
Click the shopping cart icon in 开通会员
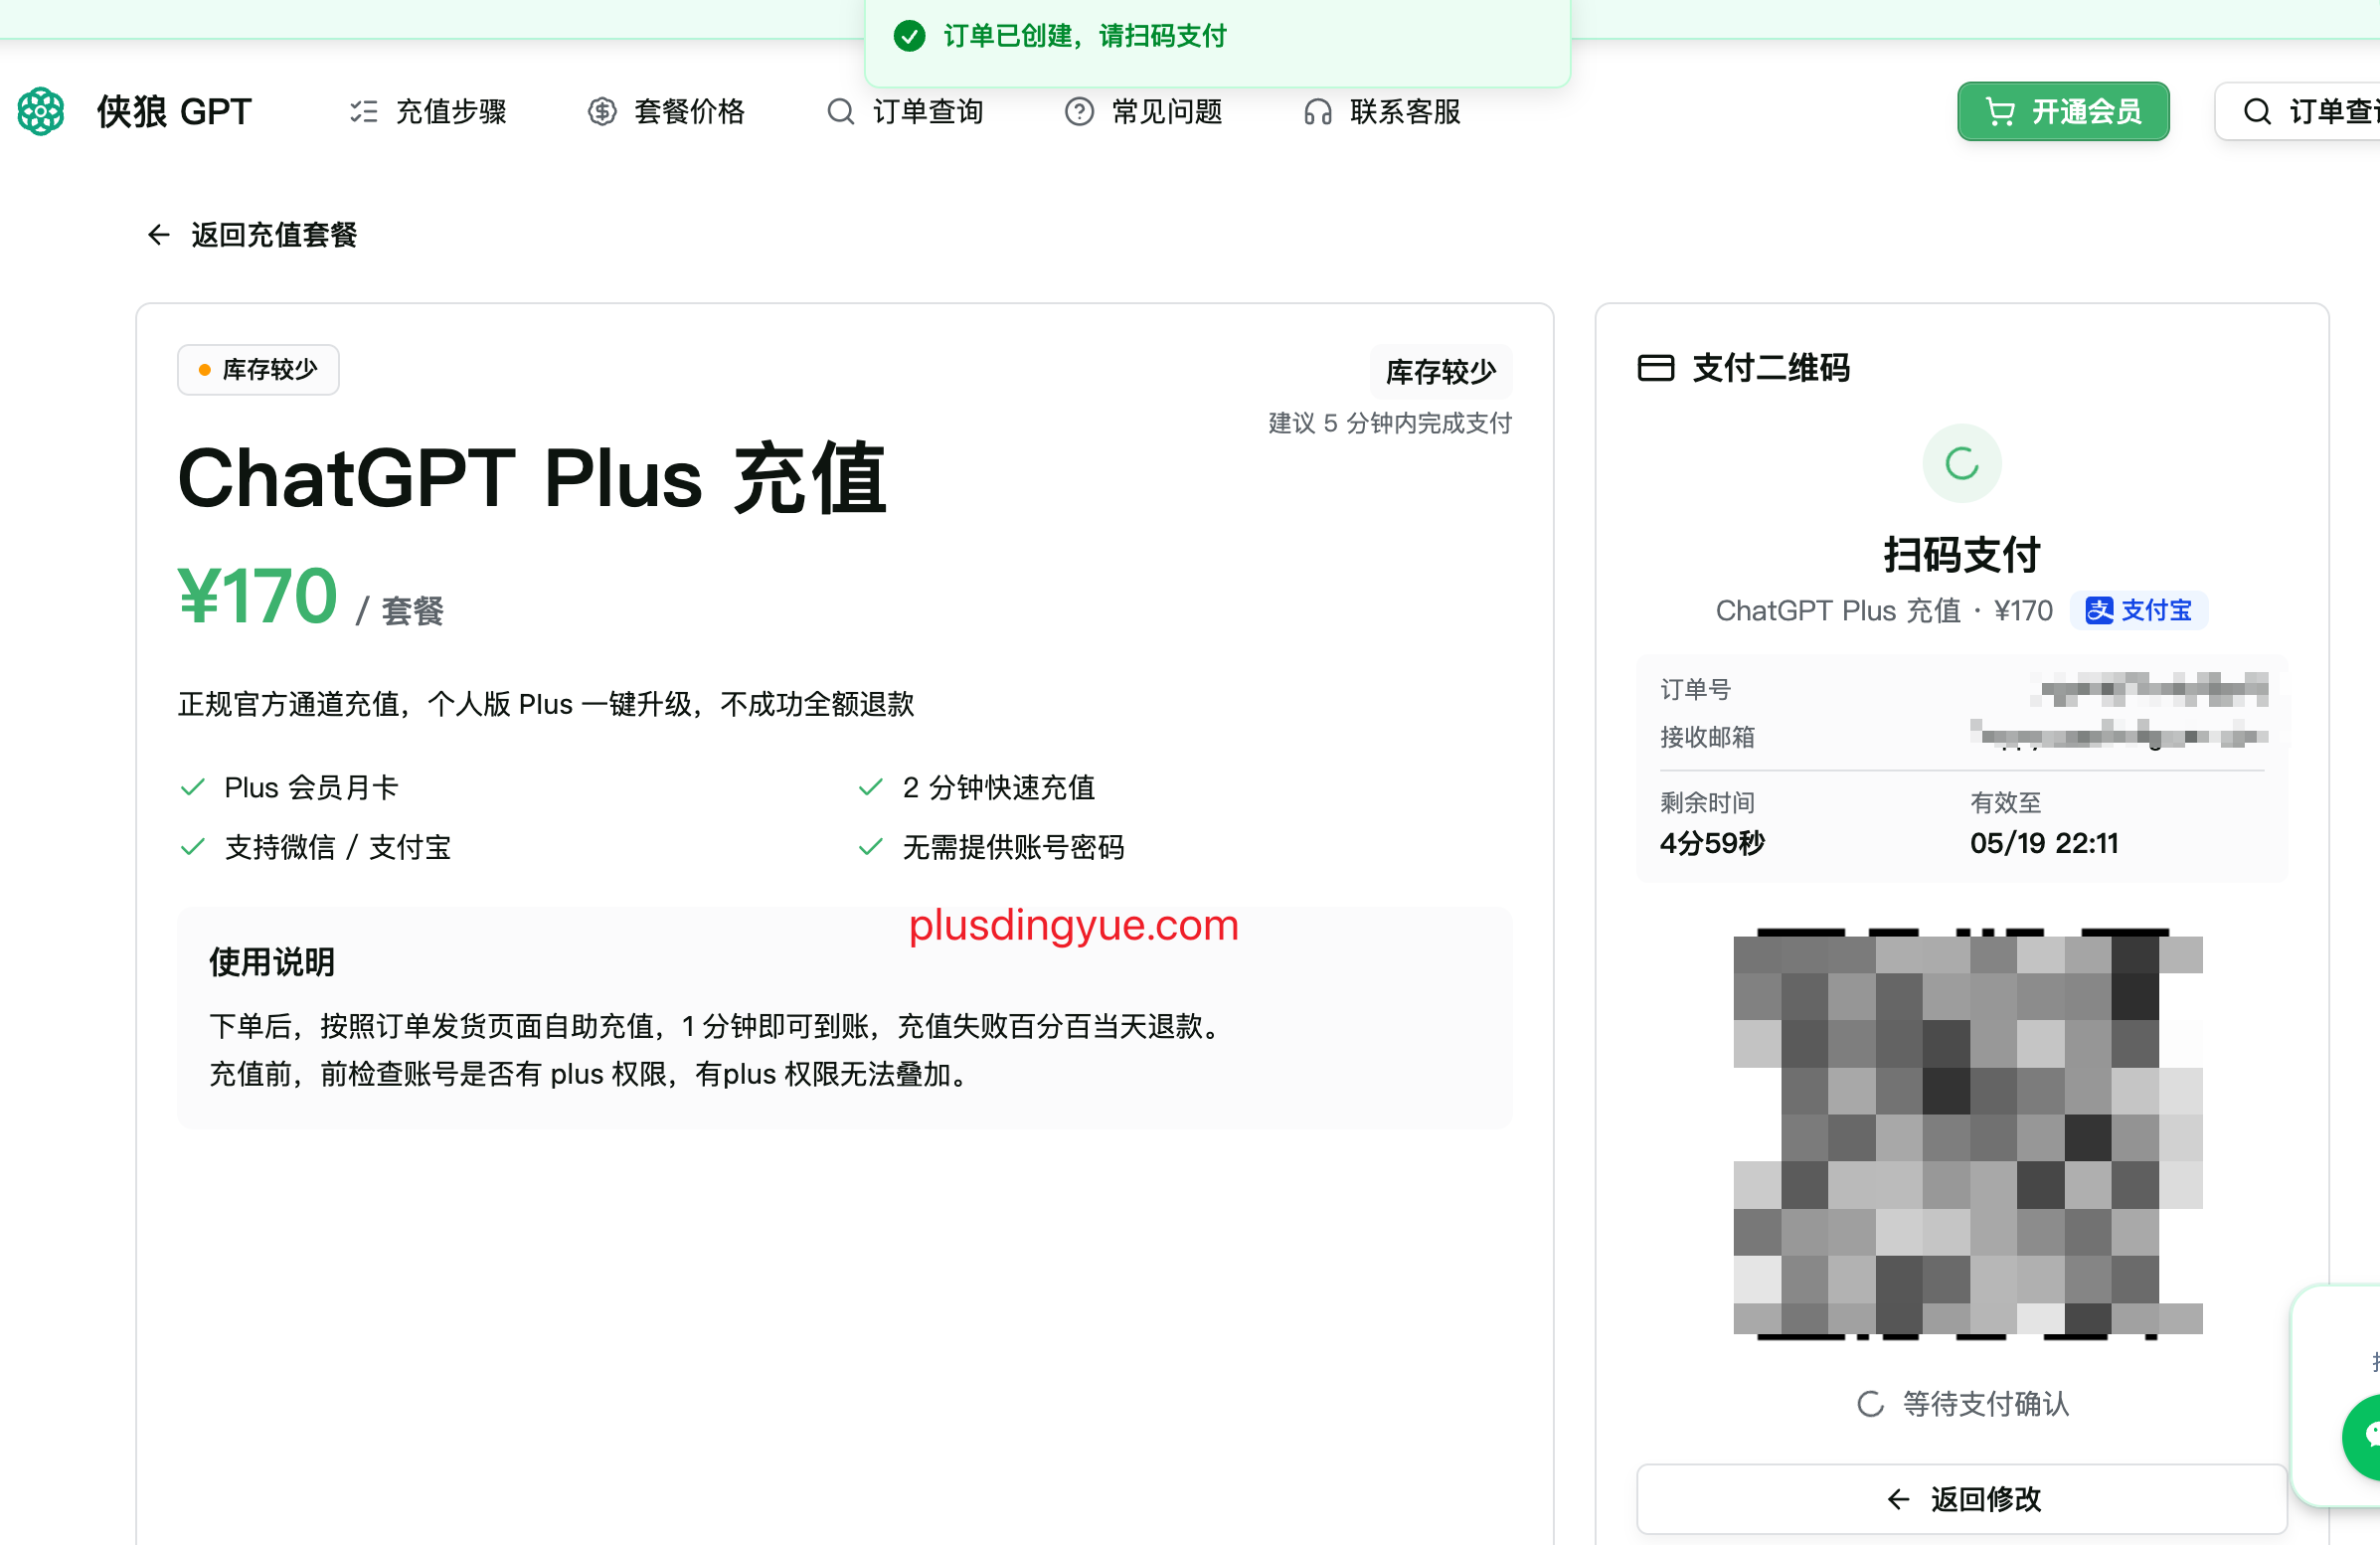pos(2000,111)
